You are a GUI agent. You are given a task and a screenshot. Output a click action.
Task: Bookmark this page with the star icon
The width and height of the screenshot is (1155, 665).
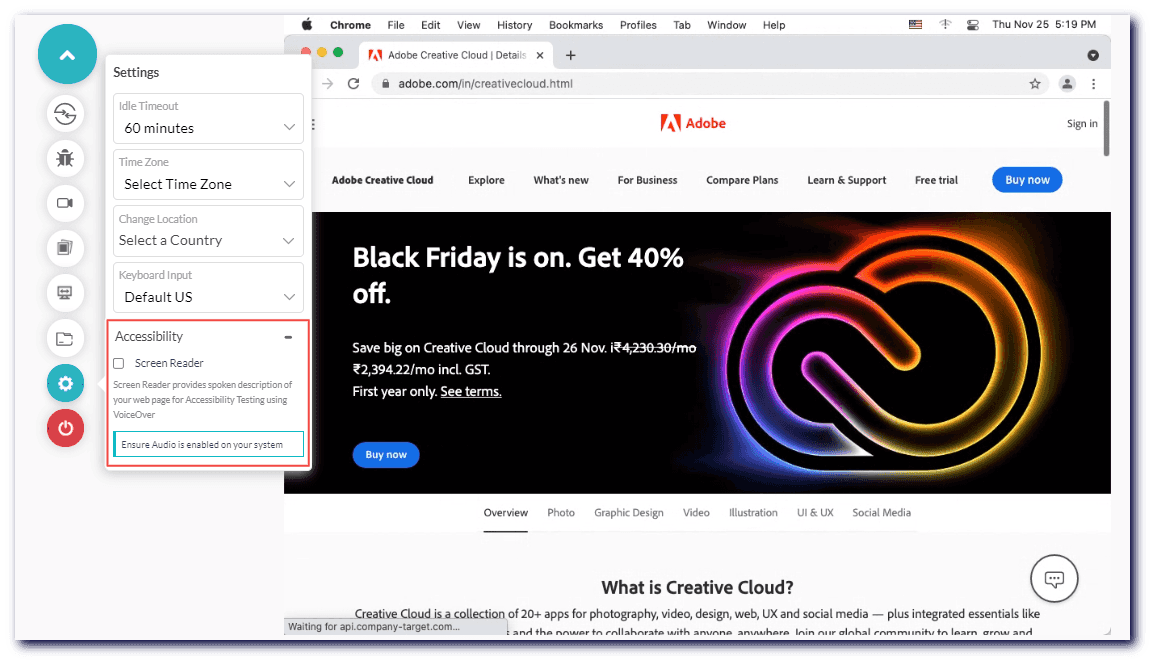point(1035,84)
